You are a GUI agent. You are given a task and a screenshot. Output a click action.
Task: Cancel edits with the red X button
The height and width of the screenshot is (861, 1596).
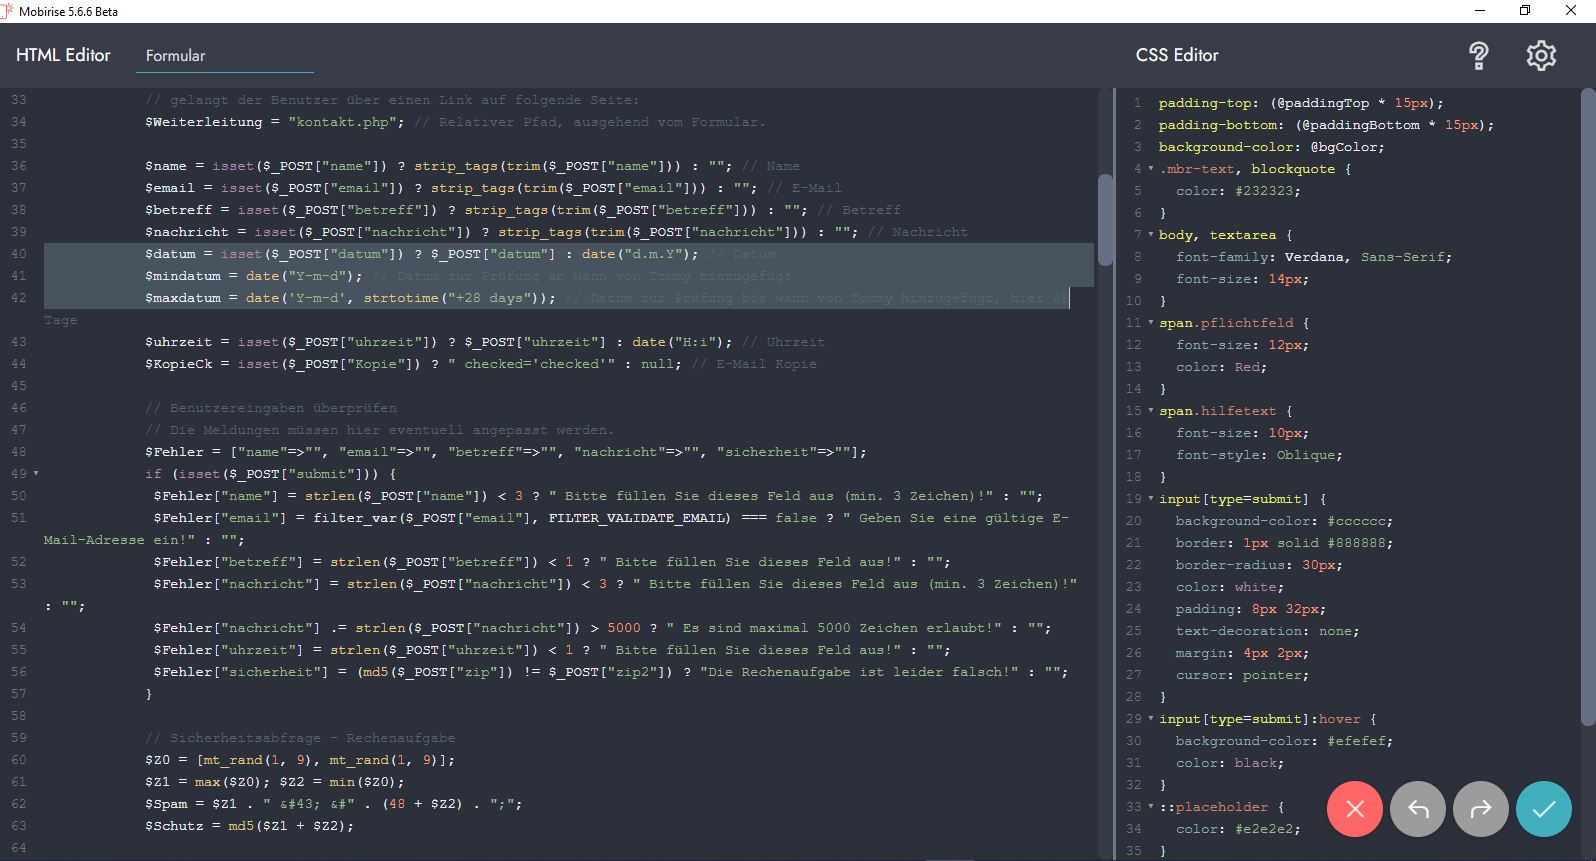point(1355,809)
